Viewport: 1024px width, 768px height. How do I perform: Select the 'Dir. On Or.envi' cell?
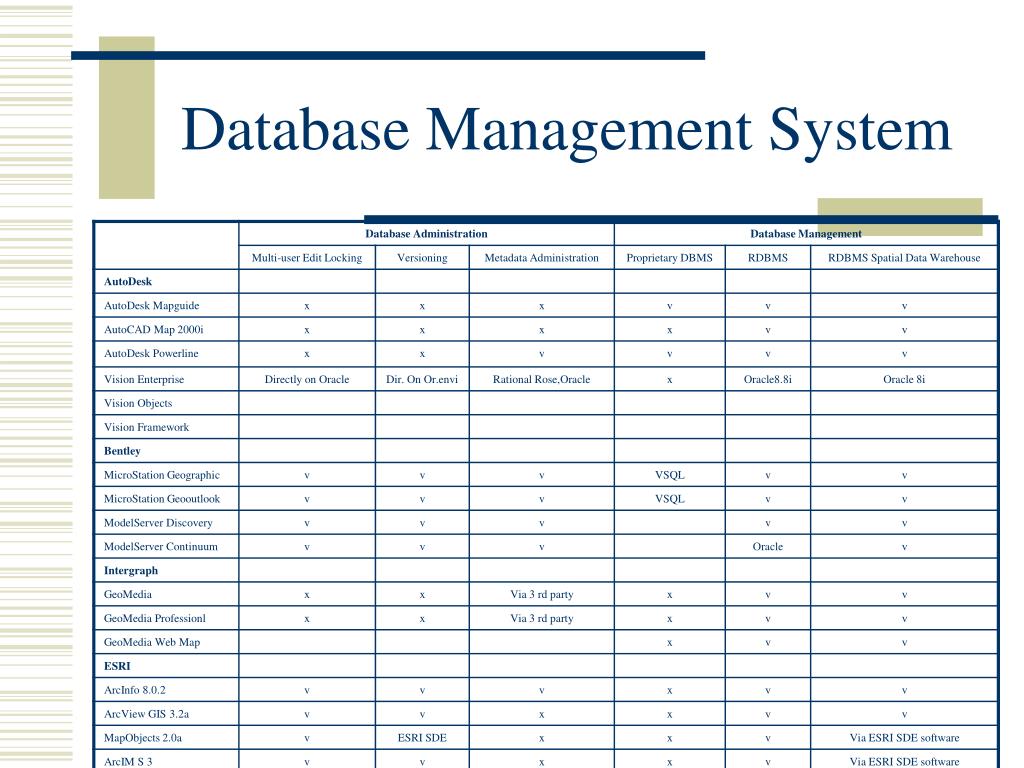click(x=422, y=379)
